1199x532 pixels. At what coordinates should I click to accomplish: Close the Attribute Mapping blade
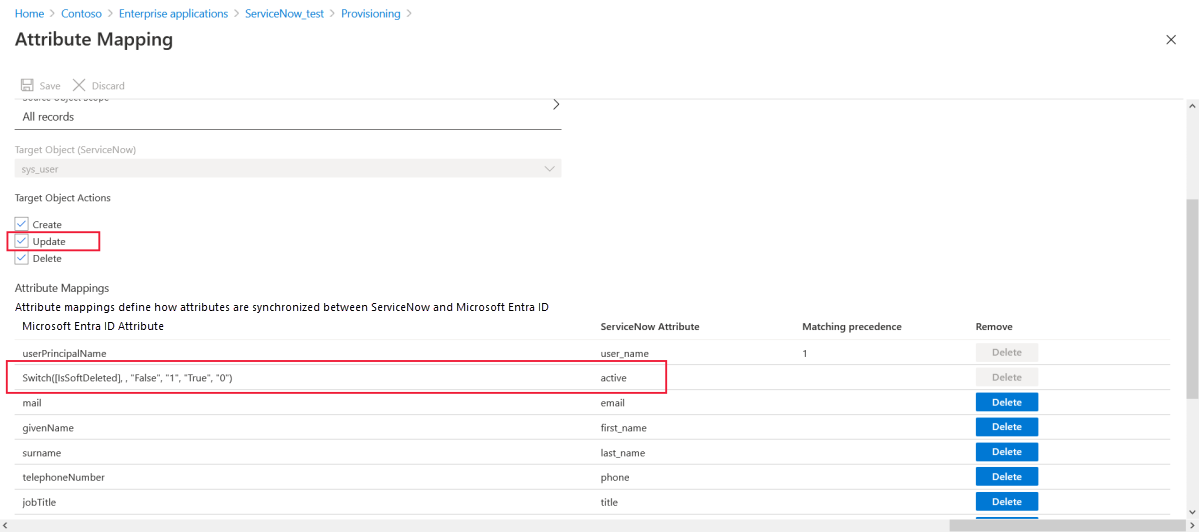(1171, 39)
